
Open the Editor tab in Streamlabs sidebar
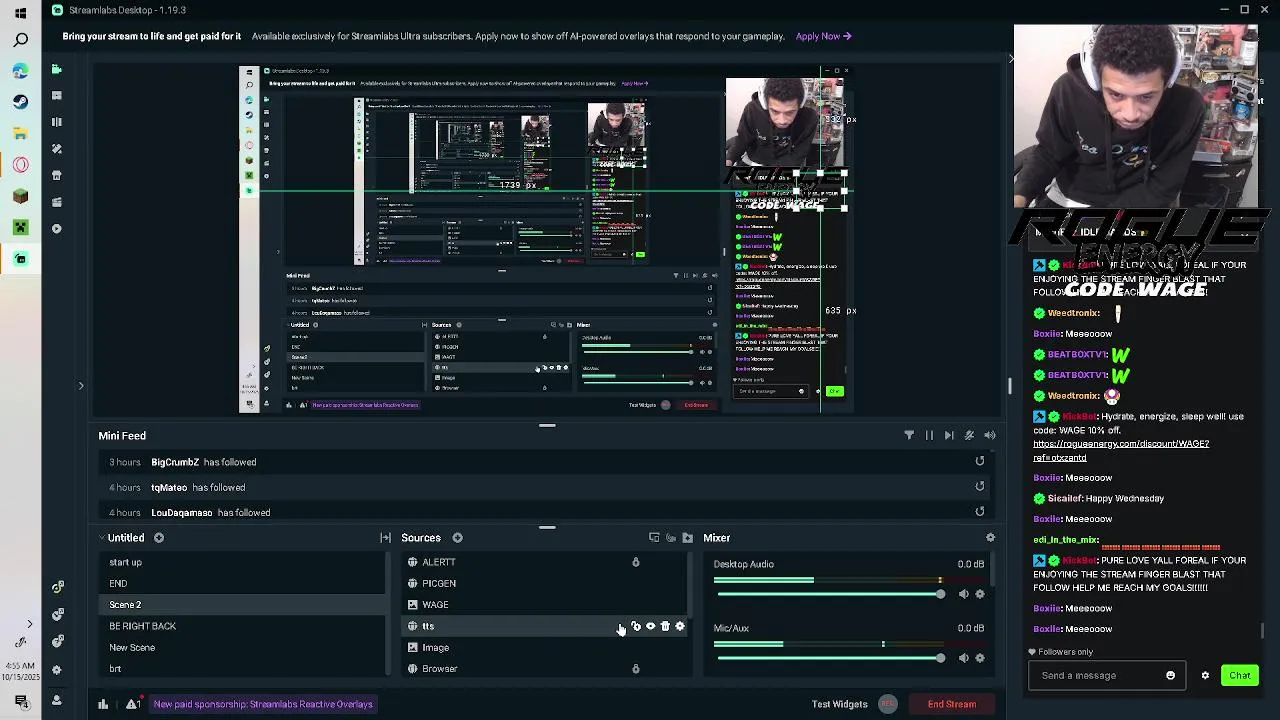(x=57, y=69)
